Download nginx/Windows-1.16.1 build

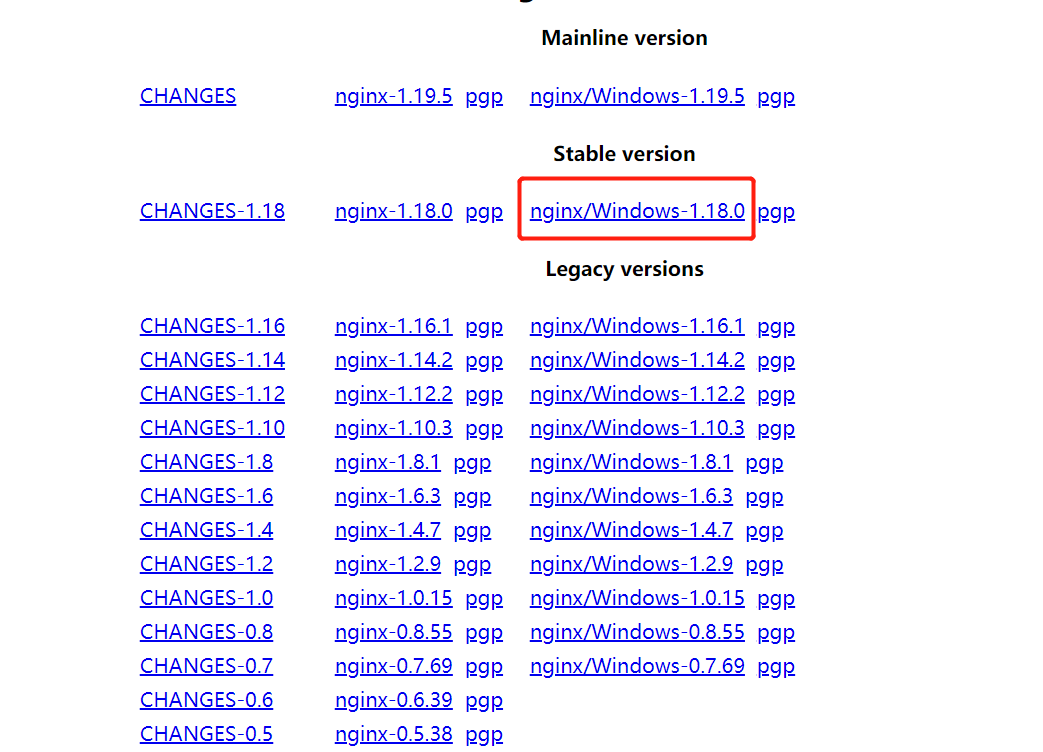click(x=637, y=326)
